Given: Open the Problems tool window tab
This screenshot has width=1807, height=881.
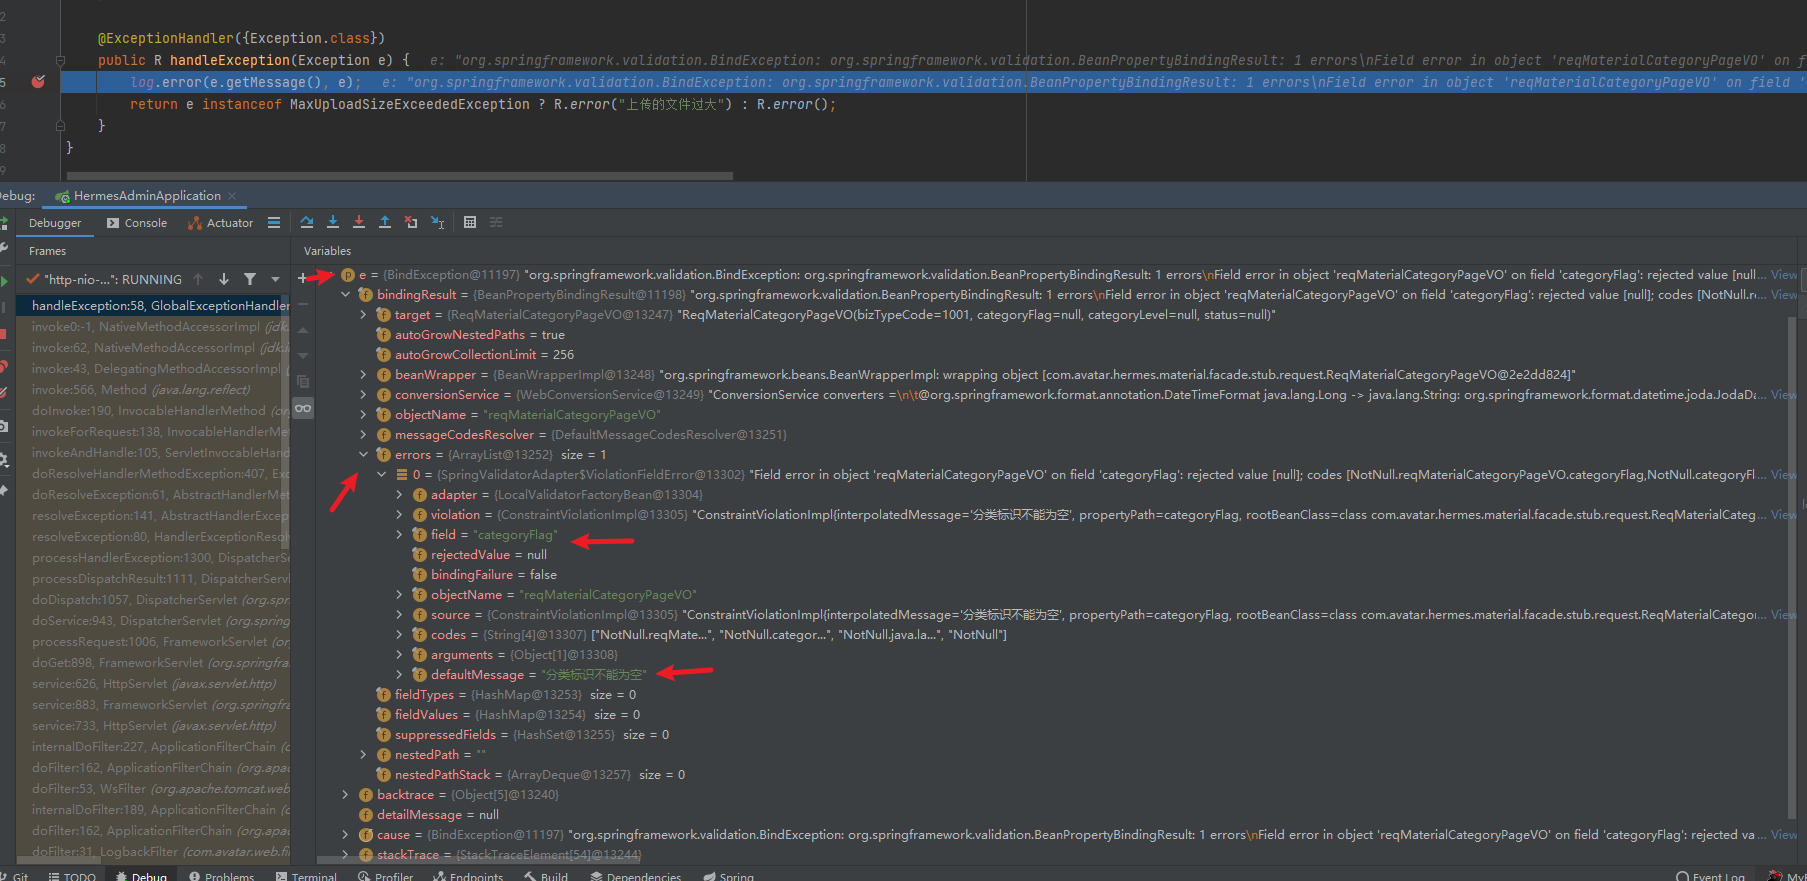Looking at the screenshot, I should pos(222,877).
